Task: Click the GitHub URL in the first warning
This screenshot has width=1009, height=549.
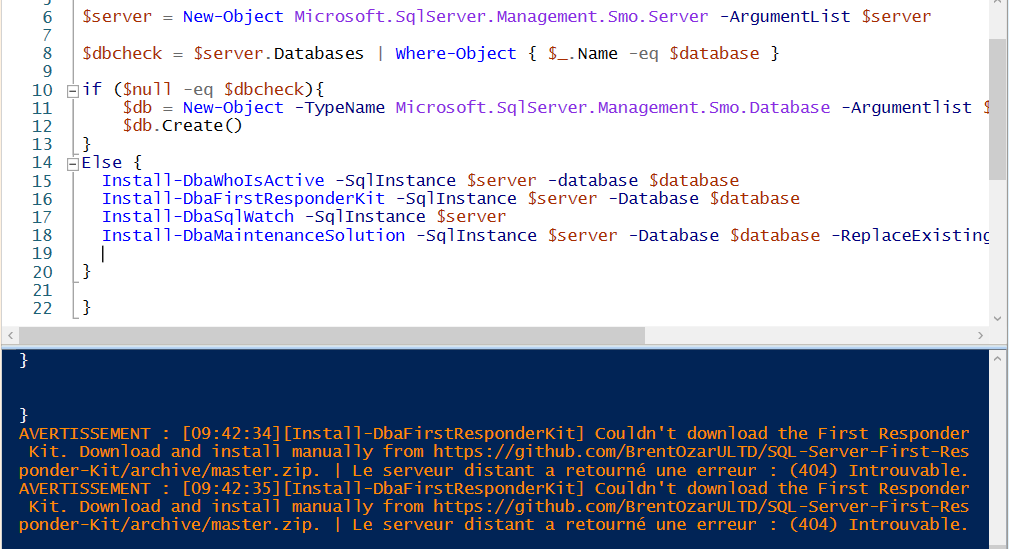Action: pyautogui.click(x=702, y=452)
